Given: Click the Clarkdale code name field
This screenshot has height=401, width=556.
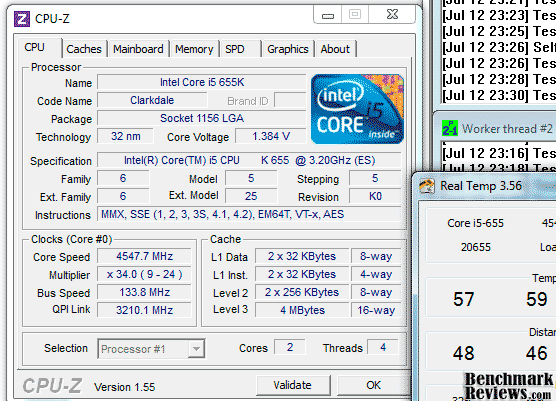Looking at the screenshot, I should 152,100.
